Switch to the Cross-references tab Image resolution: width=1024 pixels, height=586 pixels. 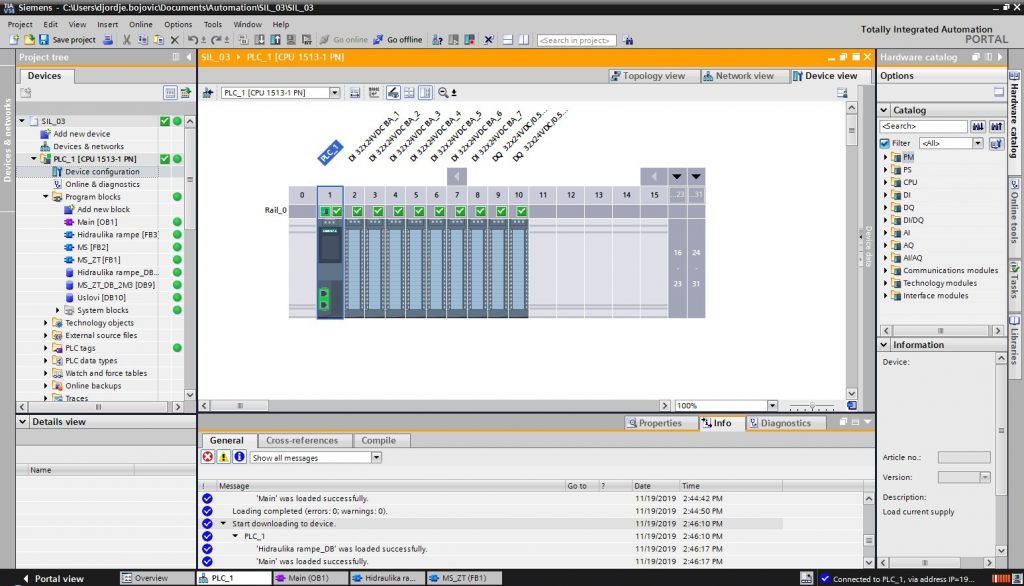tap(302, 440)
